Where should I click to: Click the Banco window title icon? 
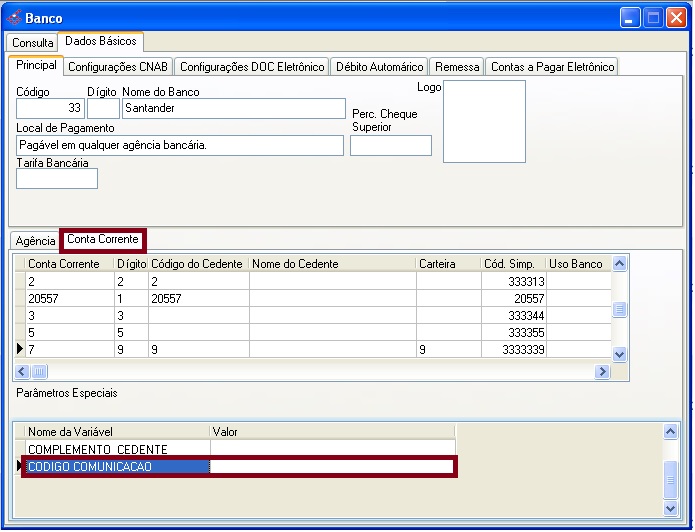13,17
